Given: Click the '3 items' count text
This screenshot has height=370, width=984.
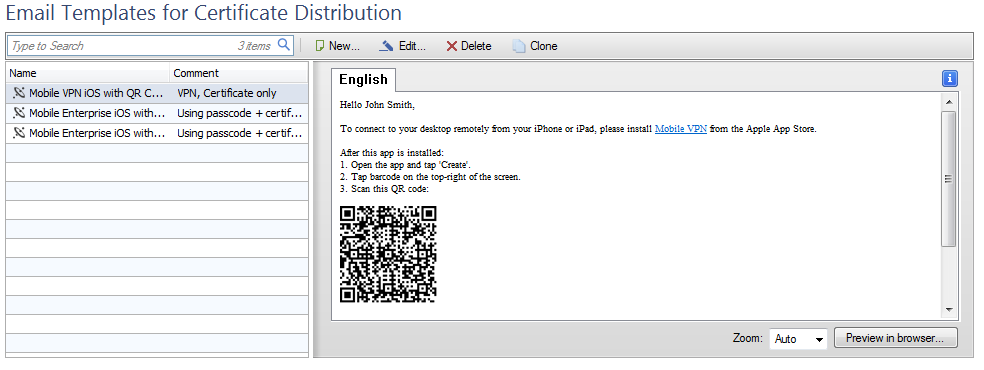Looking at the screenshot, I should [x=254, y=46].
